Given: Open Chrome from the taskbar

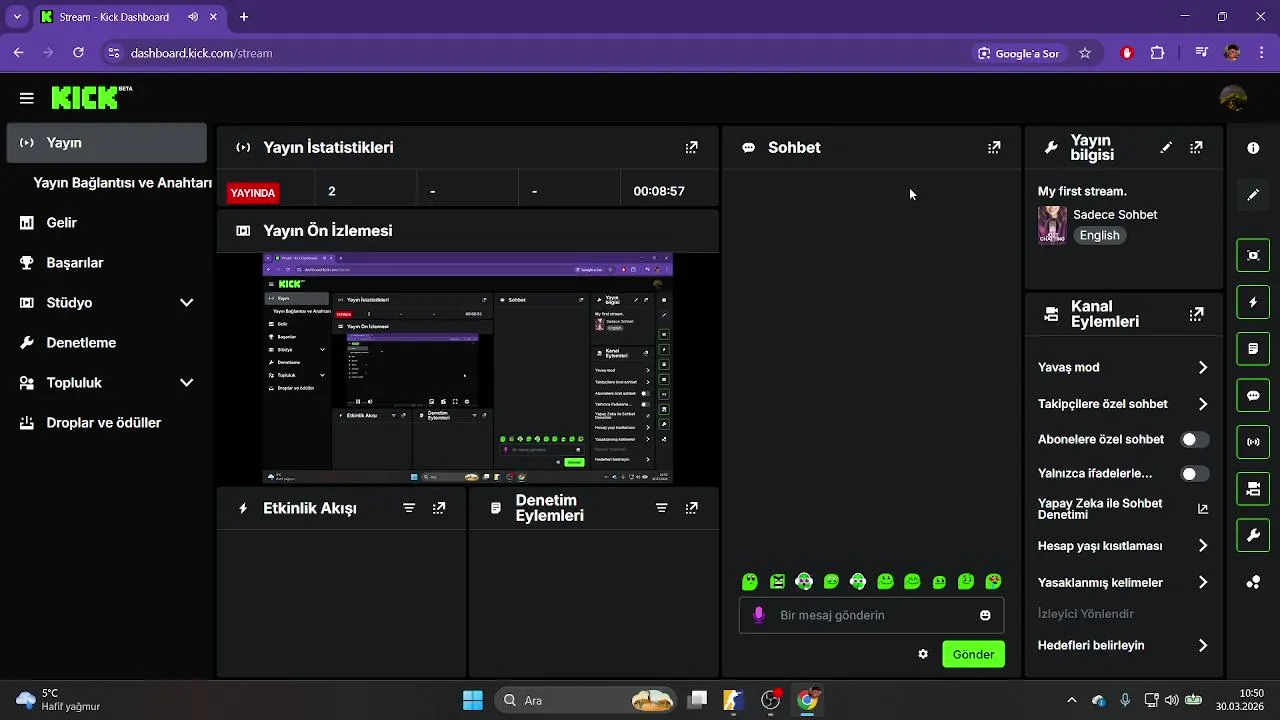Looking at the screenshot, I should [x=807, y=700].
